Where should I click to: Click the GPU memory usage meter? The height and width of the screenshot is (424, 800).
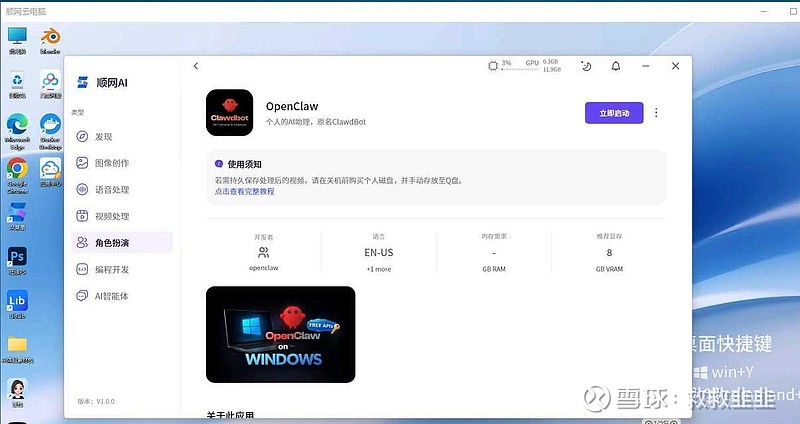(543, 65)
